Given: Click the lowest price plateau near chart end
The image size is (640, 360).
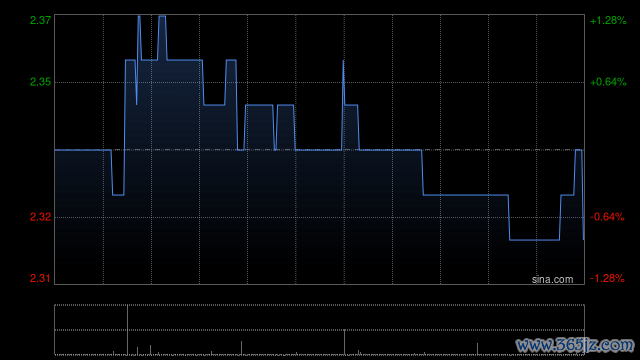Looking at the screenshot, I should 534,240.
